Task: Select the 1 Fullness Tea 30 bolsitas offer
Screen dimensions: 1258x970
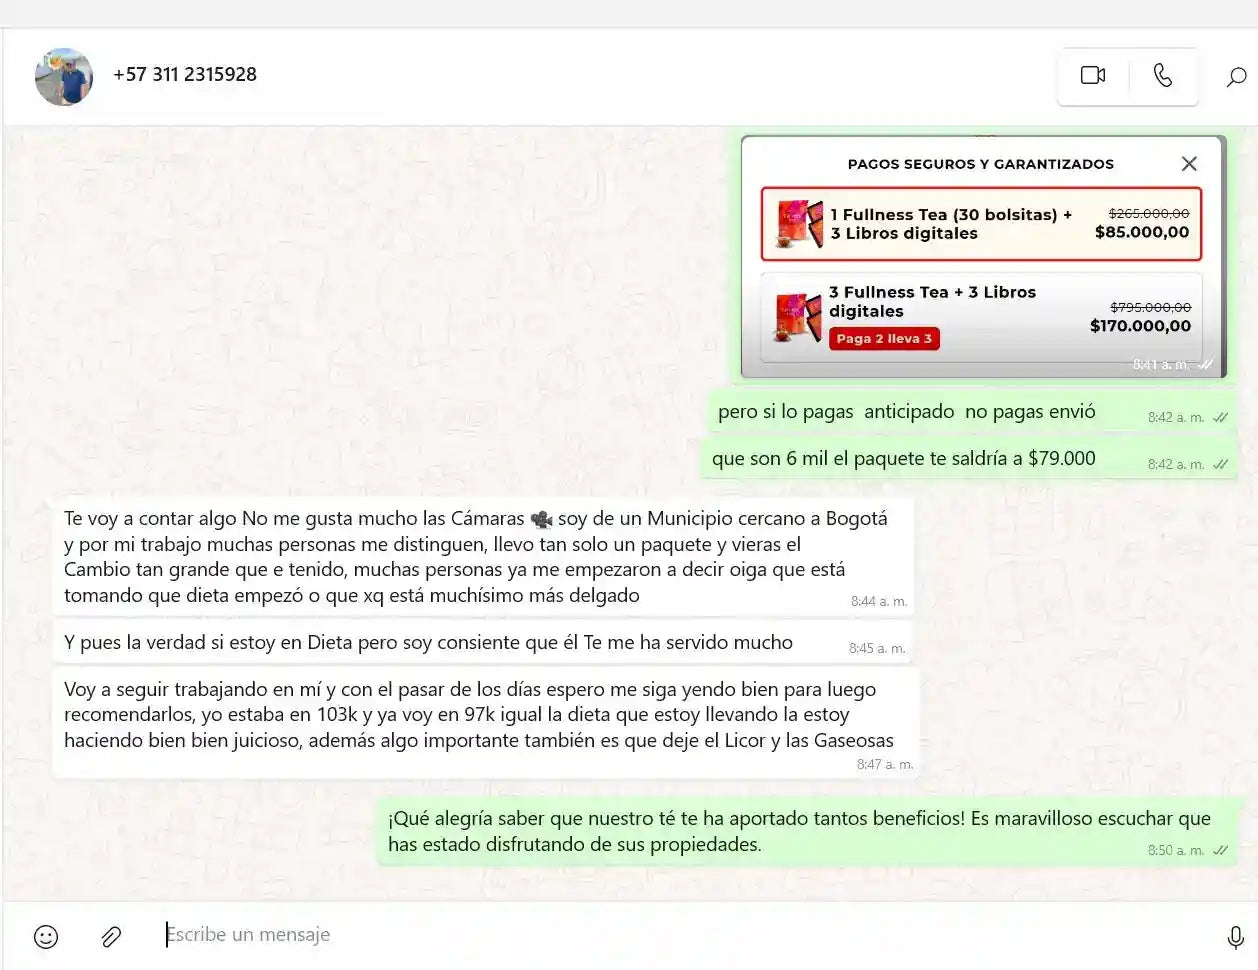Action: coord(980,224)
